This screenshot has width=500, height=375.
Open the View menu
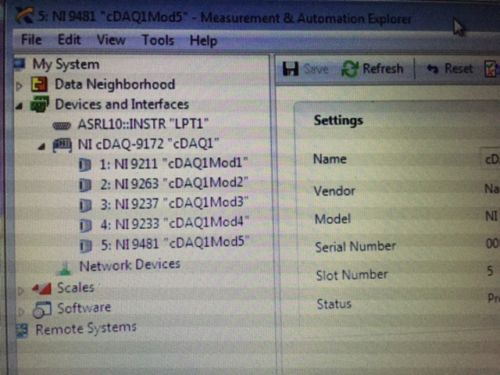pyautogui.click(x=111, y=40)
